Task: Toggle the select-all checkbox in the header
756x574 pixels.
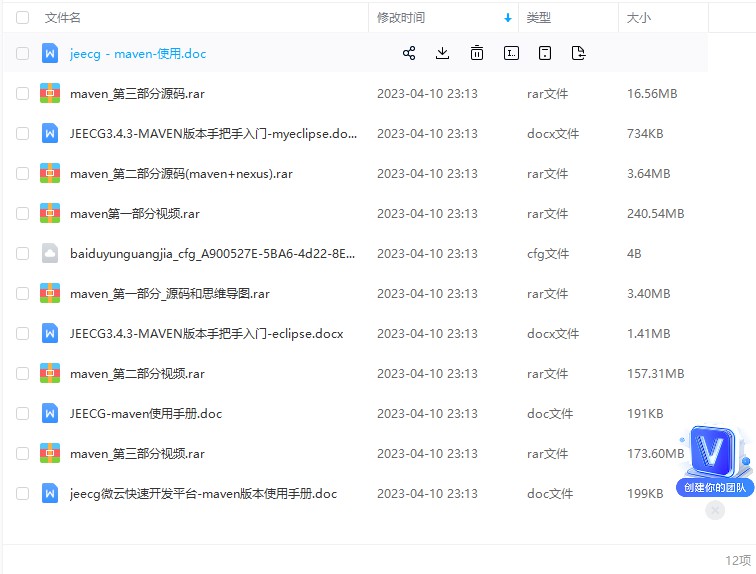Action: (22, 18)
